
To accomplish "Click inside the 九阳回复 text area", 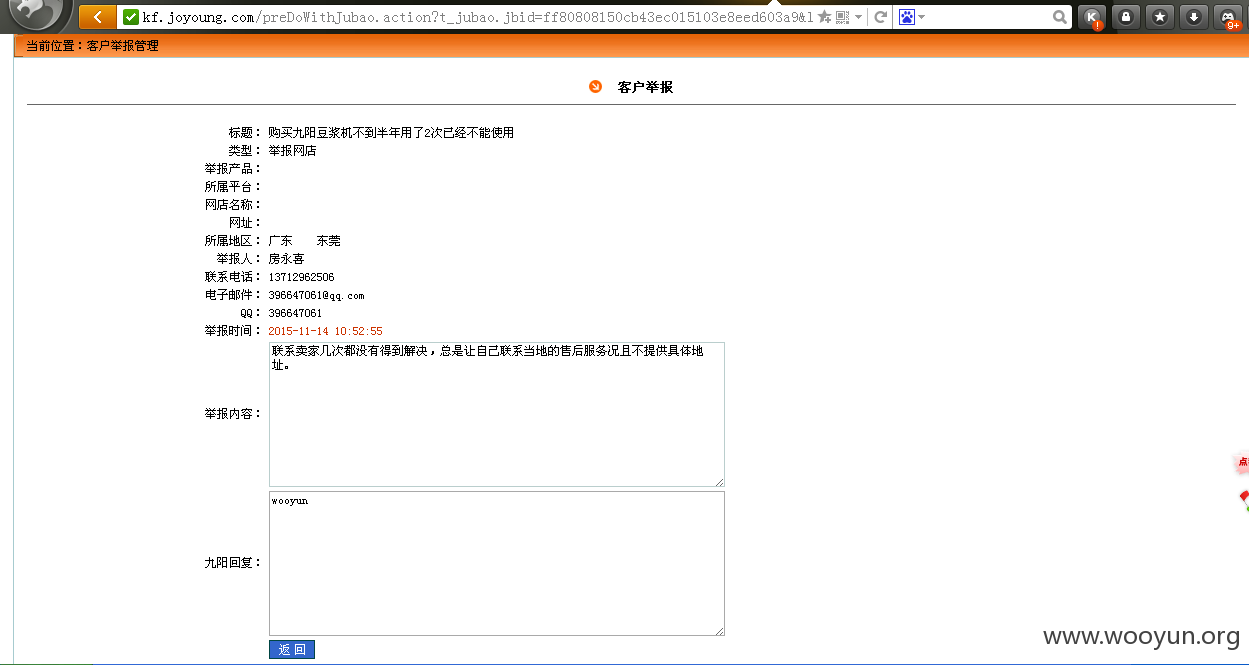I will click(x=496, y=563).
